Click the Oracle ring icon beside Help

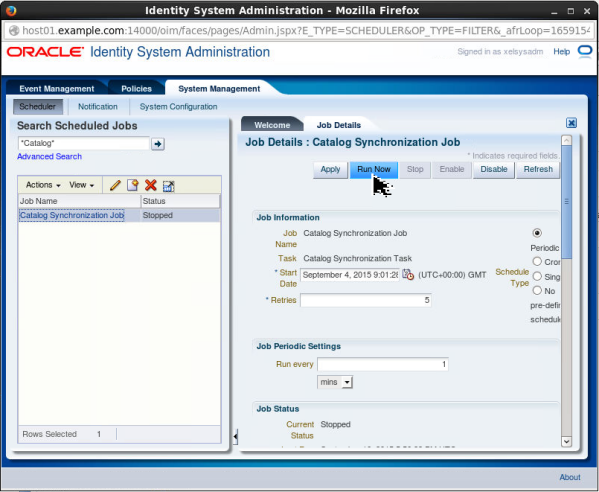(585, 52)
